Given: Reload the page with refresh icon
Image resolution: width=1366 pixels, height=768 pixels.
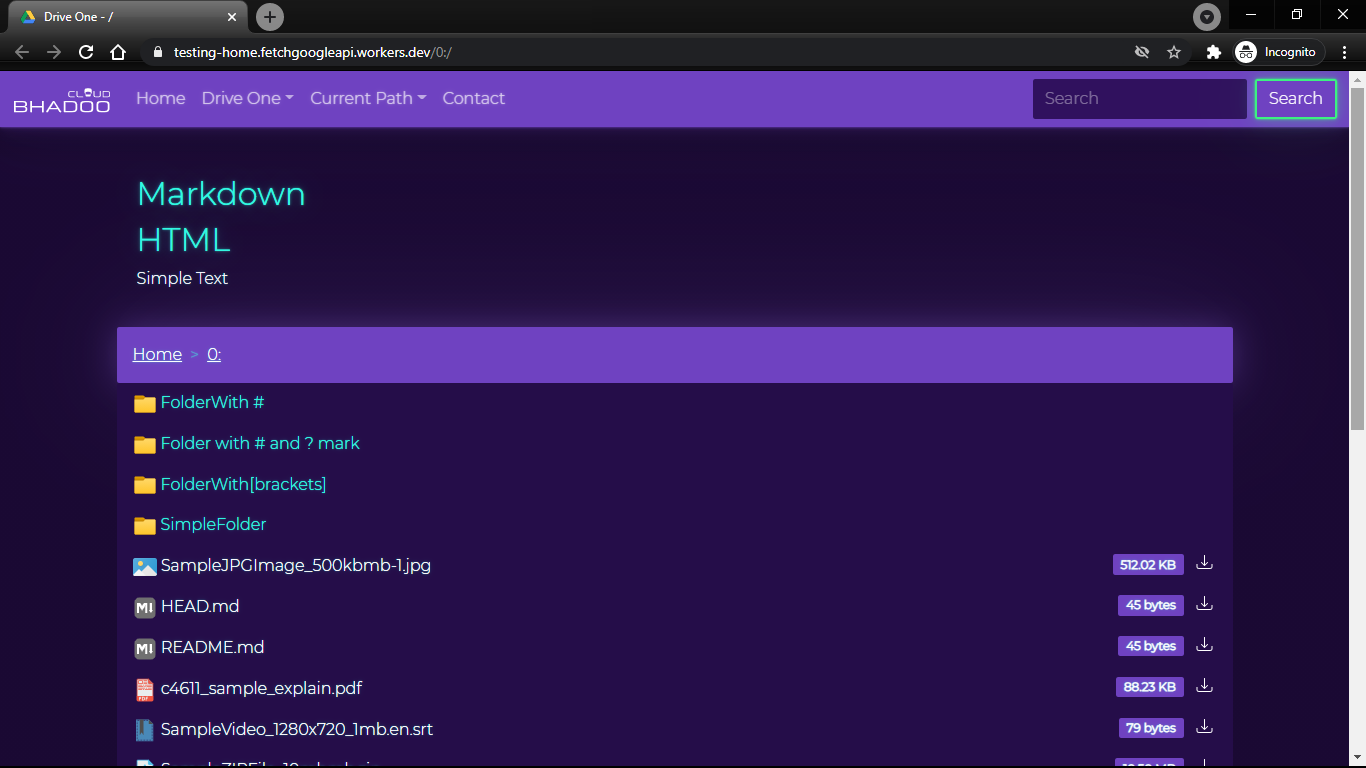Looking at the screenshot, I should 86,52.
